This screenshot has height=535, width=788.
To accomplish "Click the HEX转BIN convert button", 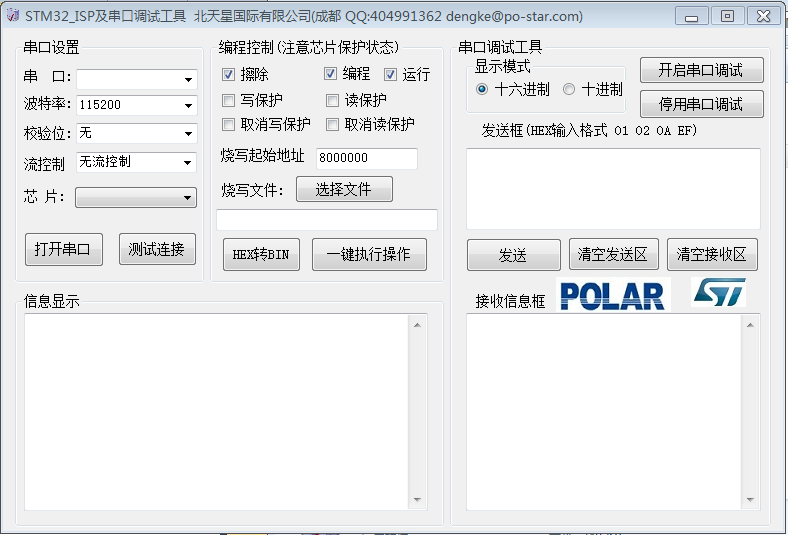I will tap(261, 255).
